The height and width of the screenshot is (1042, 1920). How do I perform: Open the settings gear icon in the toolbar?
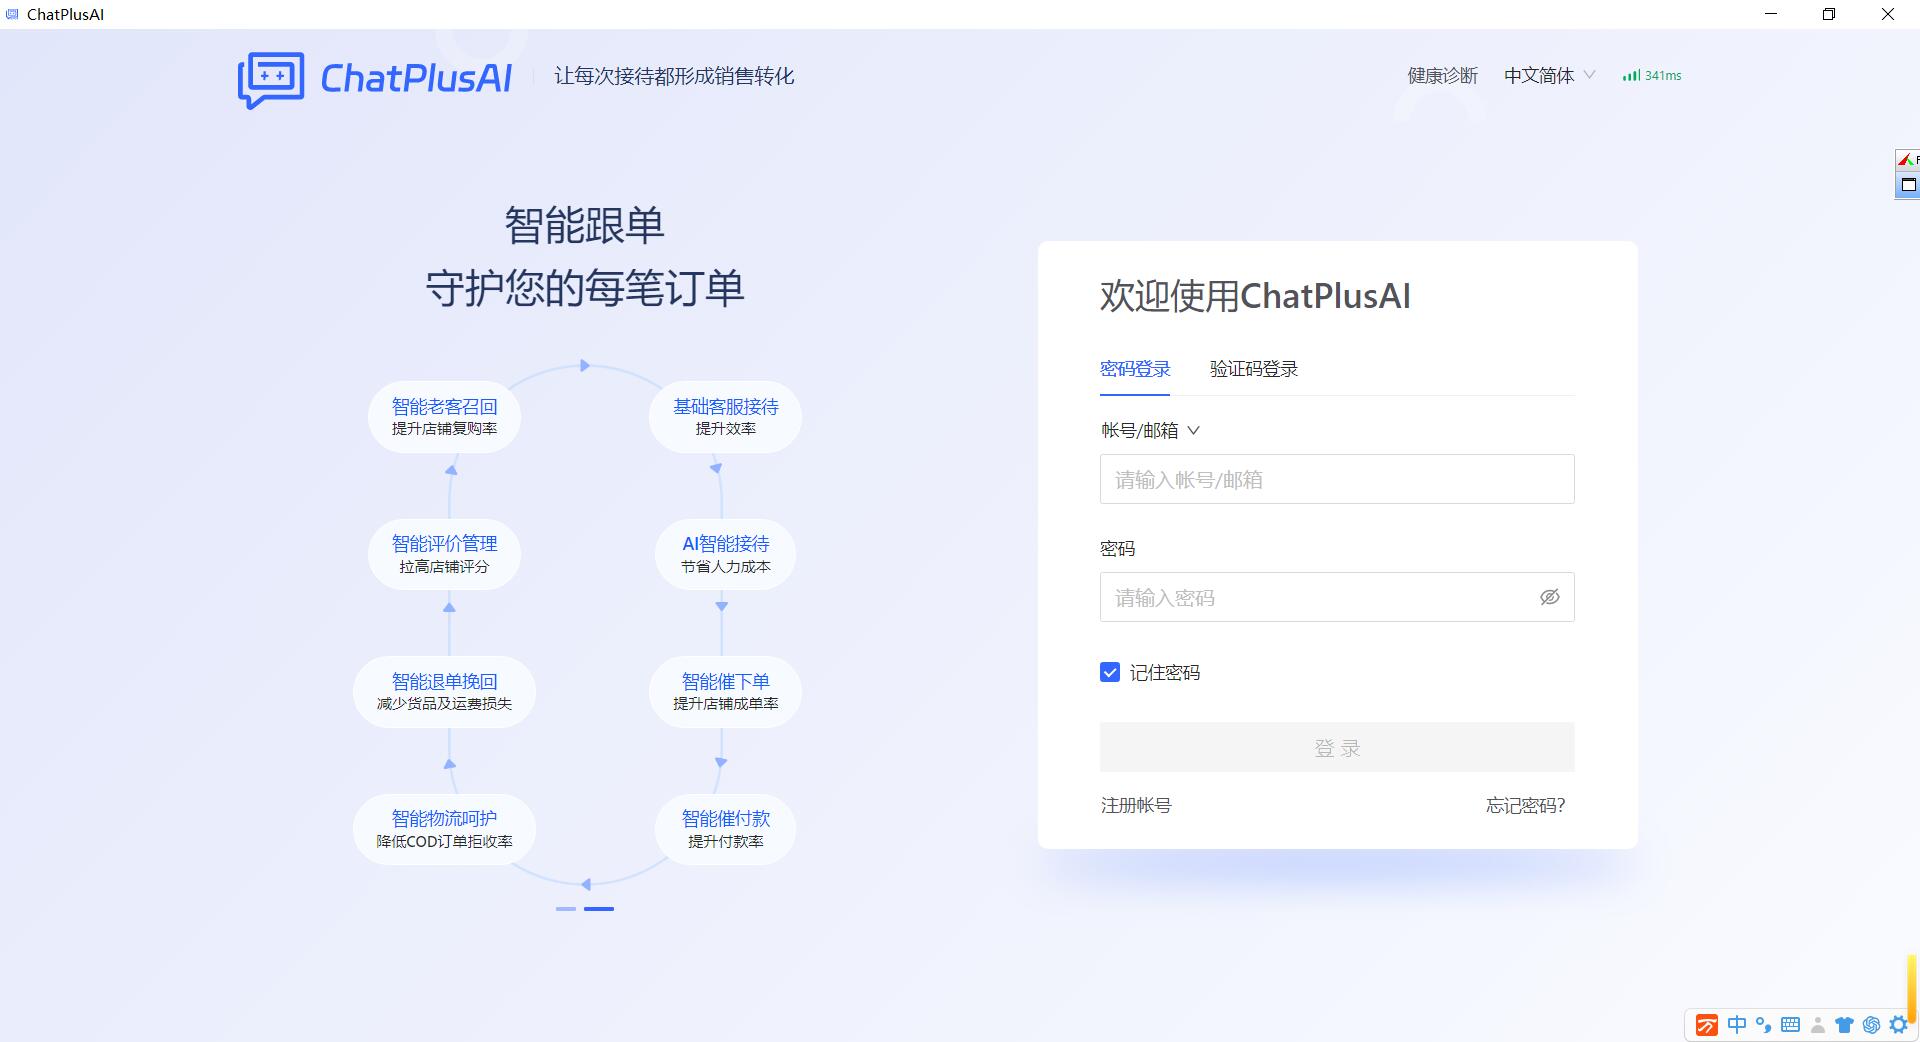pyautogui.click(x=1898, y=1025)
